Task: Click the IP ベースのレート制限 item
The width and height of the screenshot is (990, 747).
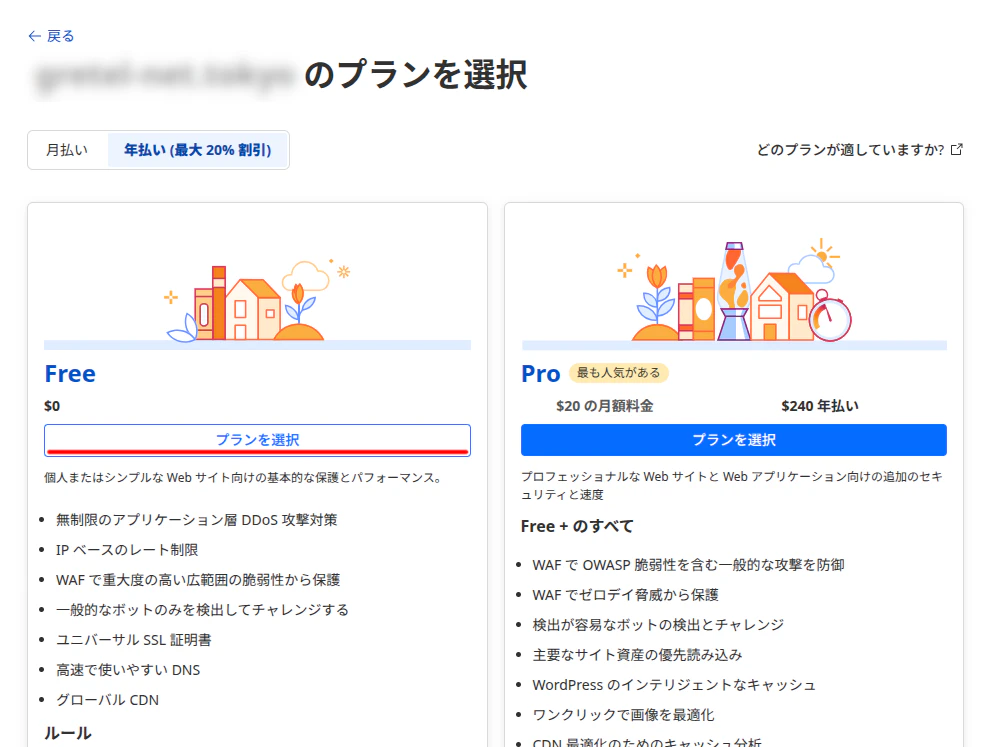Action: pos(127,550)
